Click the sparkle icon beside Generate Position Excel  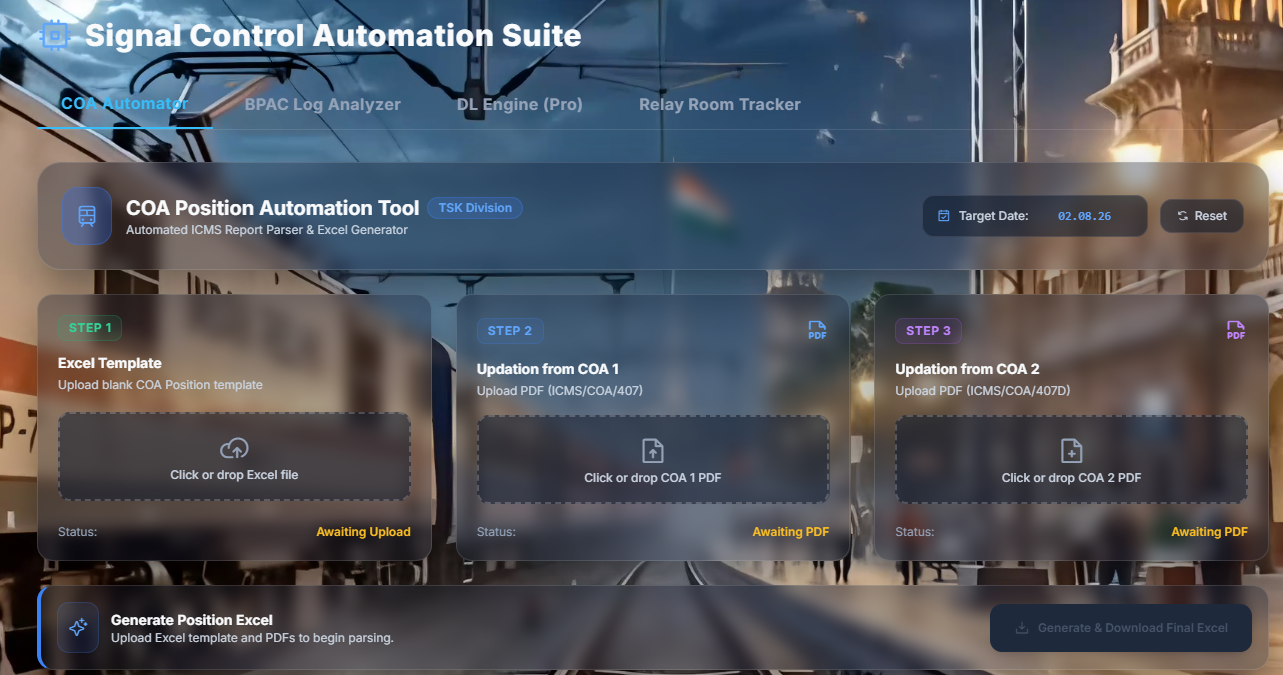[78, 627]
